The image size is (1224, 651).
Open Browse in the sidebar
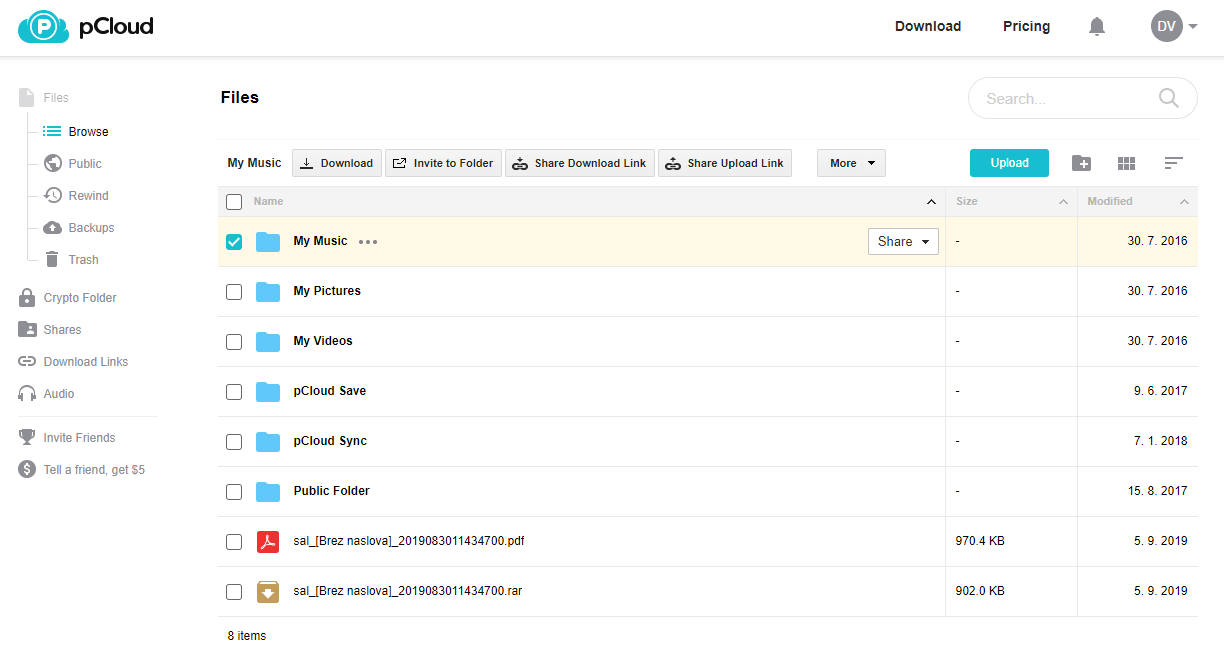(88, 132)
